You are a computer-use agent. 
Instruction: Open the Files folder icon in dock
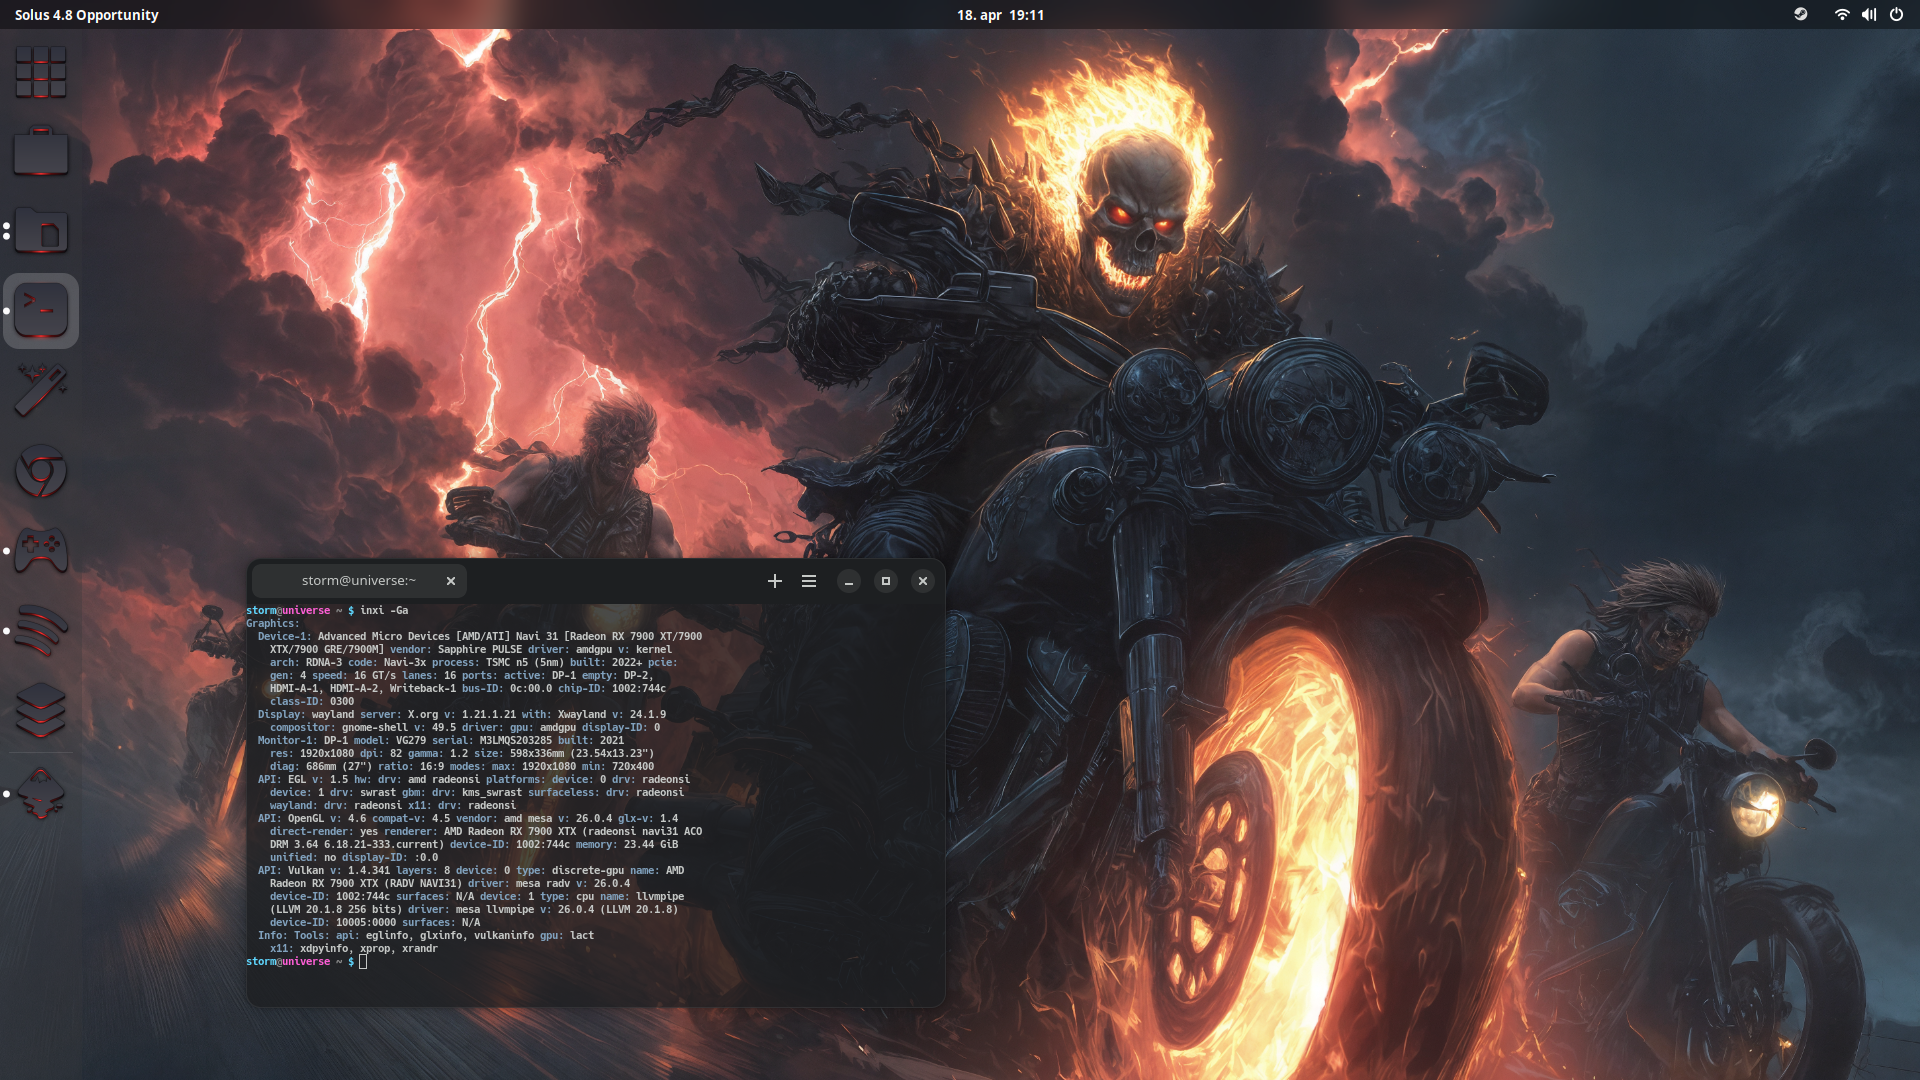click(x=41, y=231)
